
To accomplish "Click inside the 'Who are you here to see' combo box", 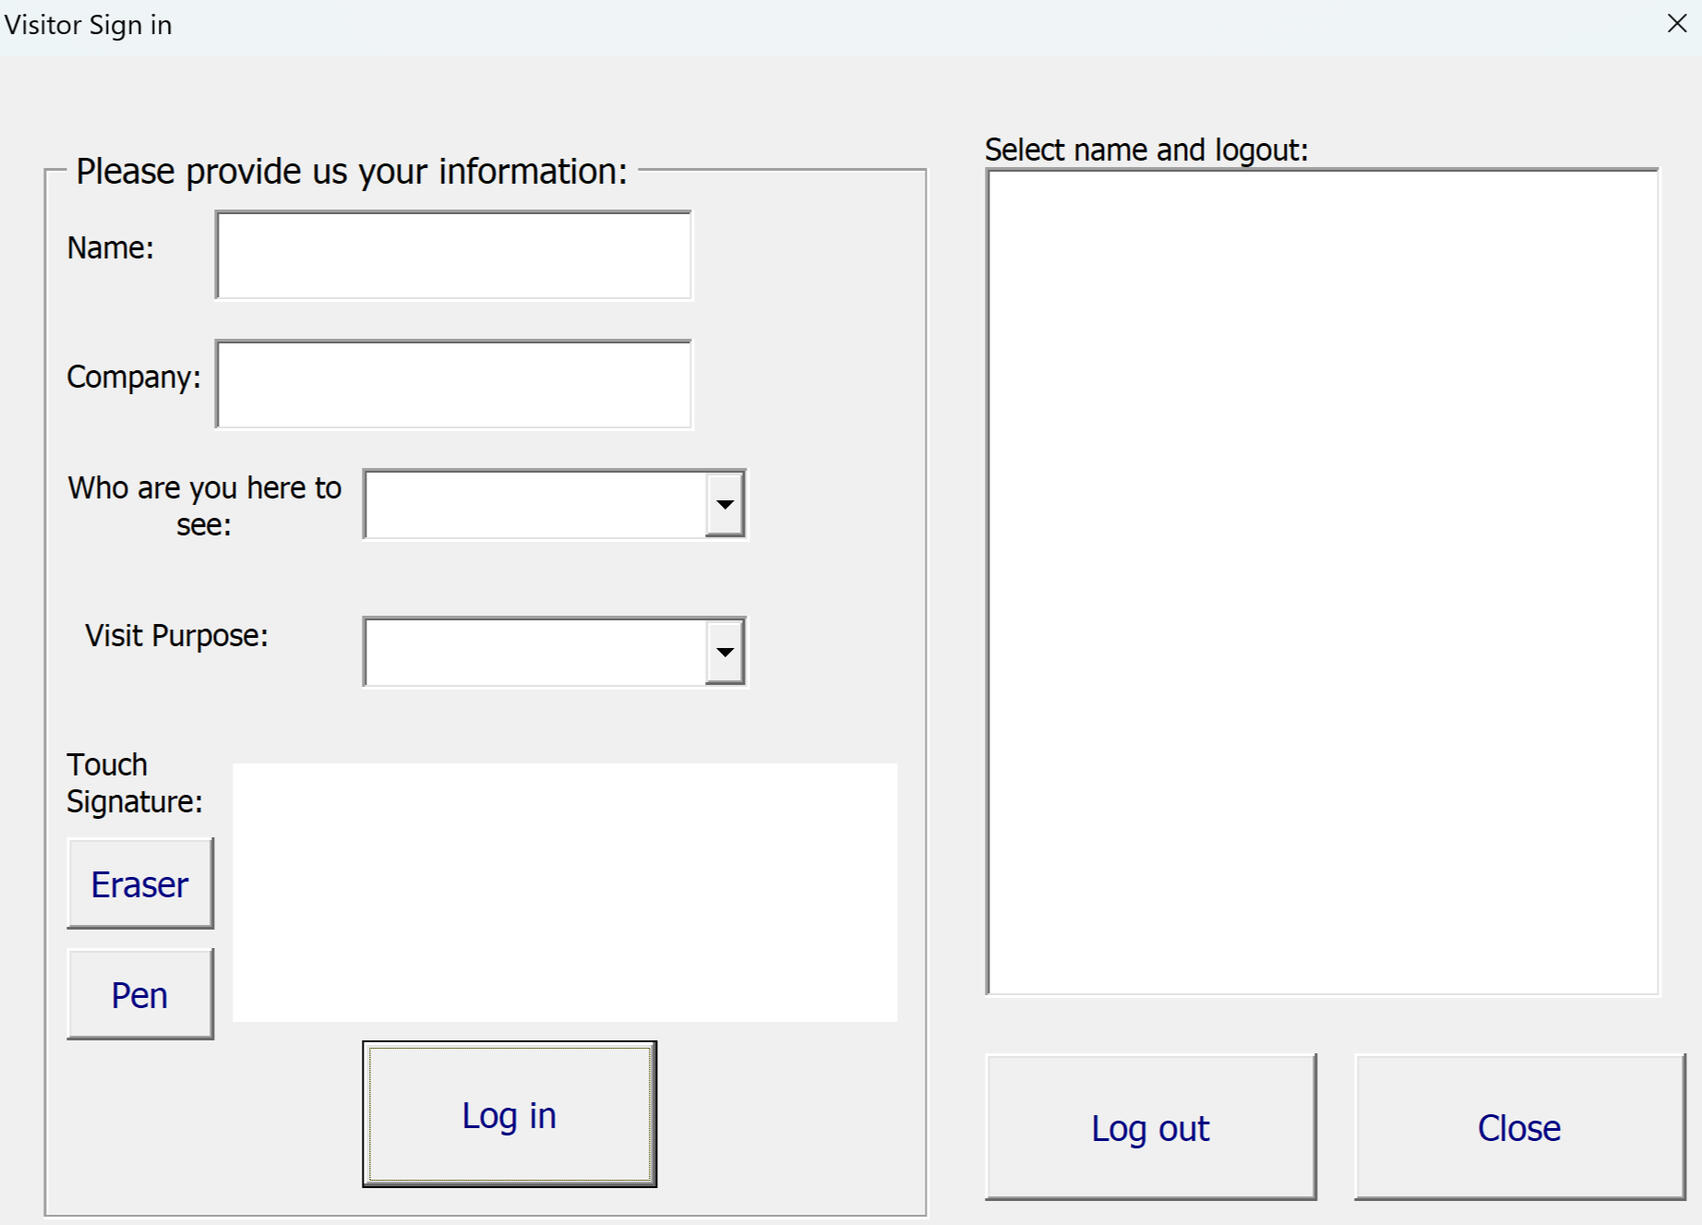I will click(x=535, y=504).
